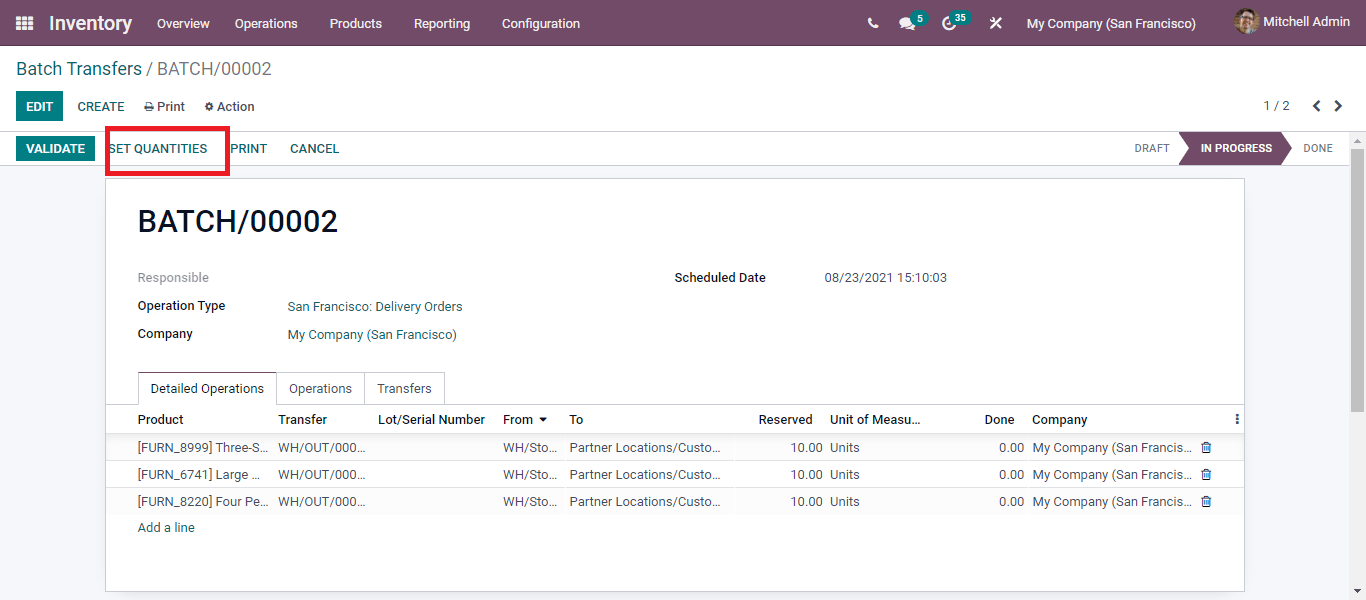Screen dimensions: 1366x600
Task: Select the IN PROGRESS status stage
Action: coord(1236,148)
